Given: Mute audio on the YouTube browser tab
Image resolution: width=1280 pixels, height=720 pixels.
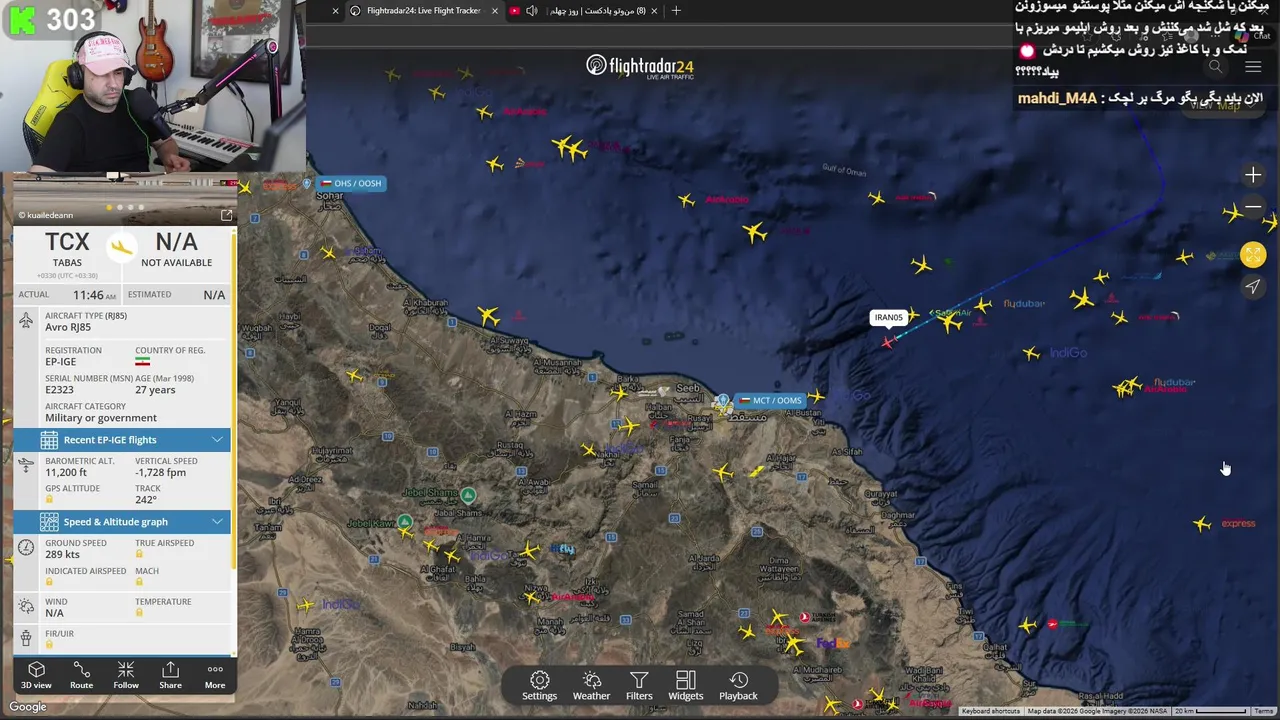Looking at the screenshot, I should click(531, 11).
